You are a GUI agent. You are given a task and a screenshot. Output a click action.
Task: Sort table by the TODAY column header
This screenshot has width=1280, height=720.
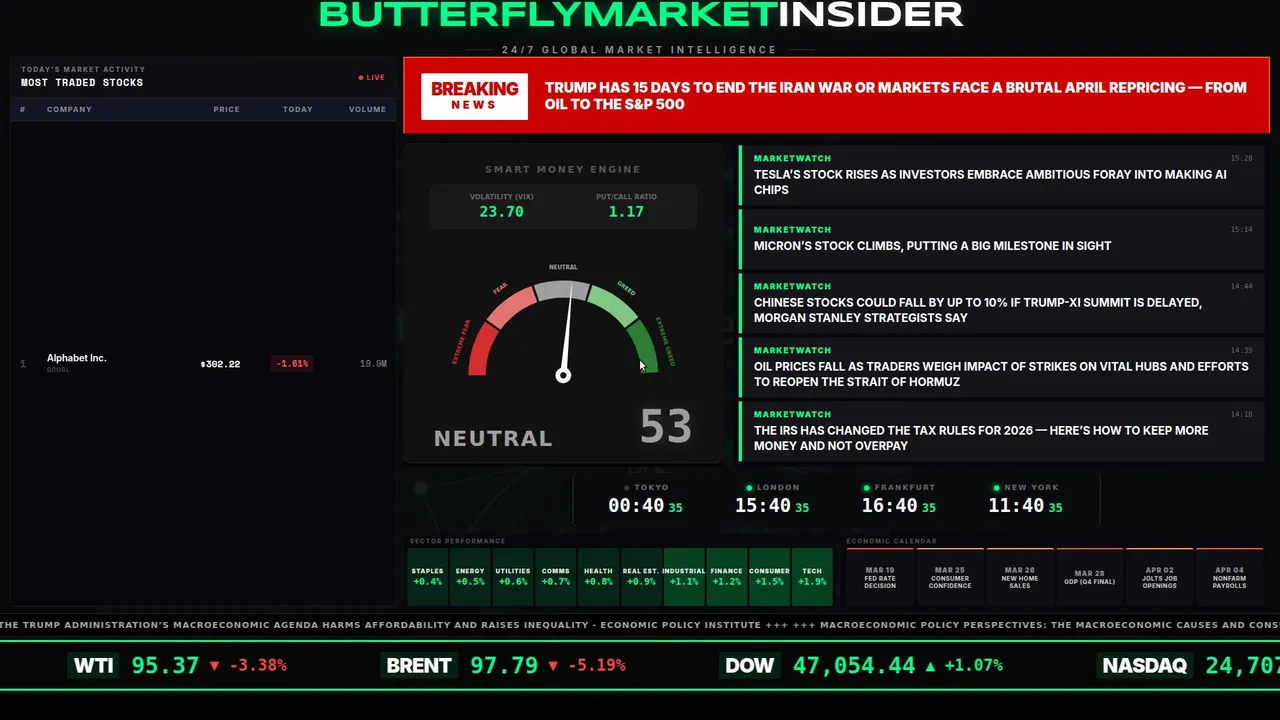(297, 109)
